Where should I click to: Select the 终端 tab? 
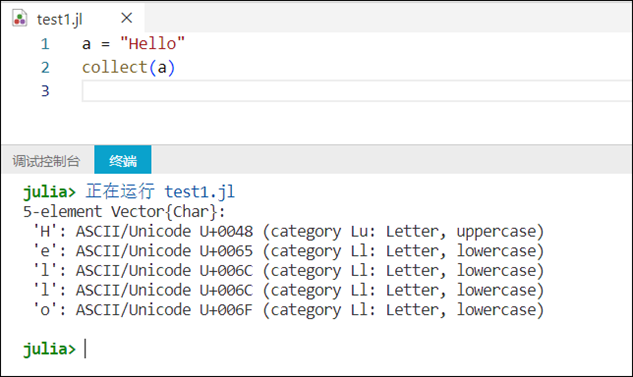pyautogui.click(x=123, y=160)
